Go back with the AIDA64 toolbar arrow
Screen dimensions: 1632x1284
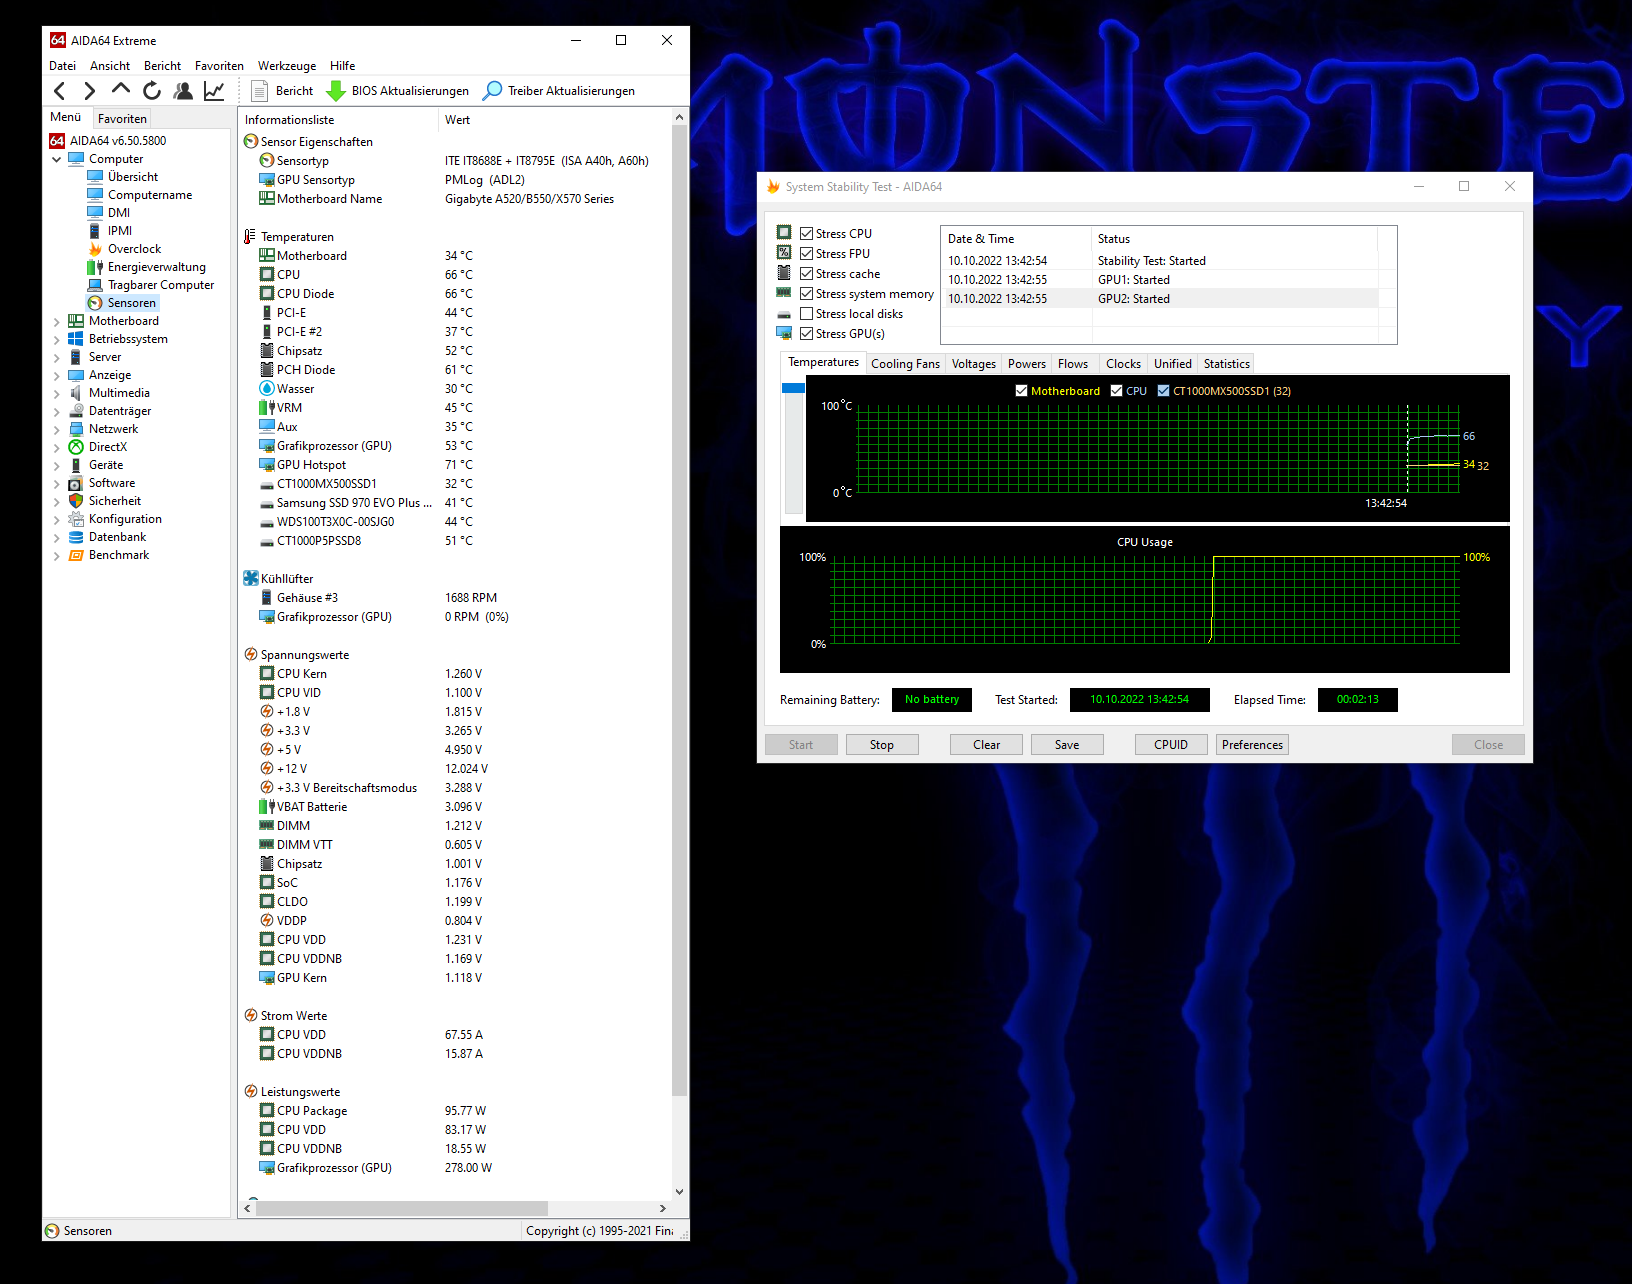pyautogui.click(x=60, y=91)
